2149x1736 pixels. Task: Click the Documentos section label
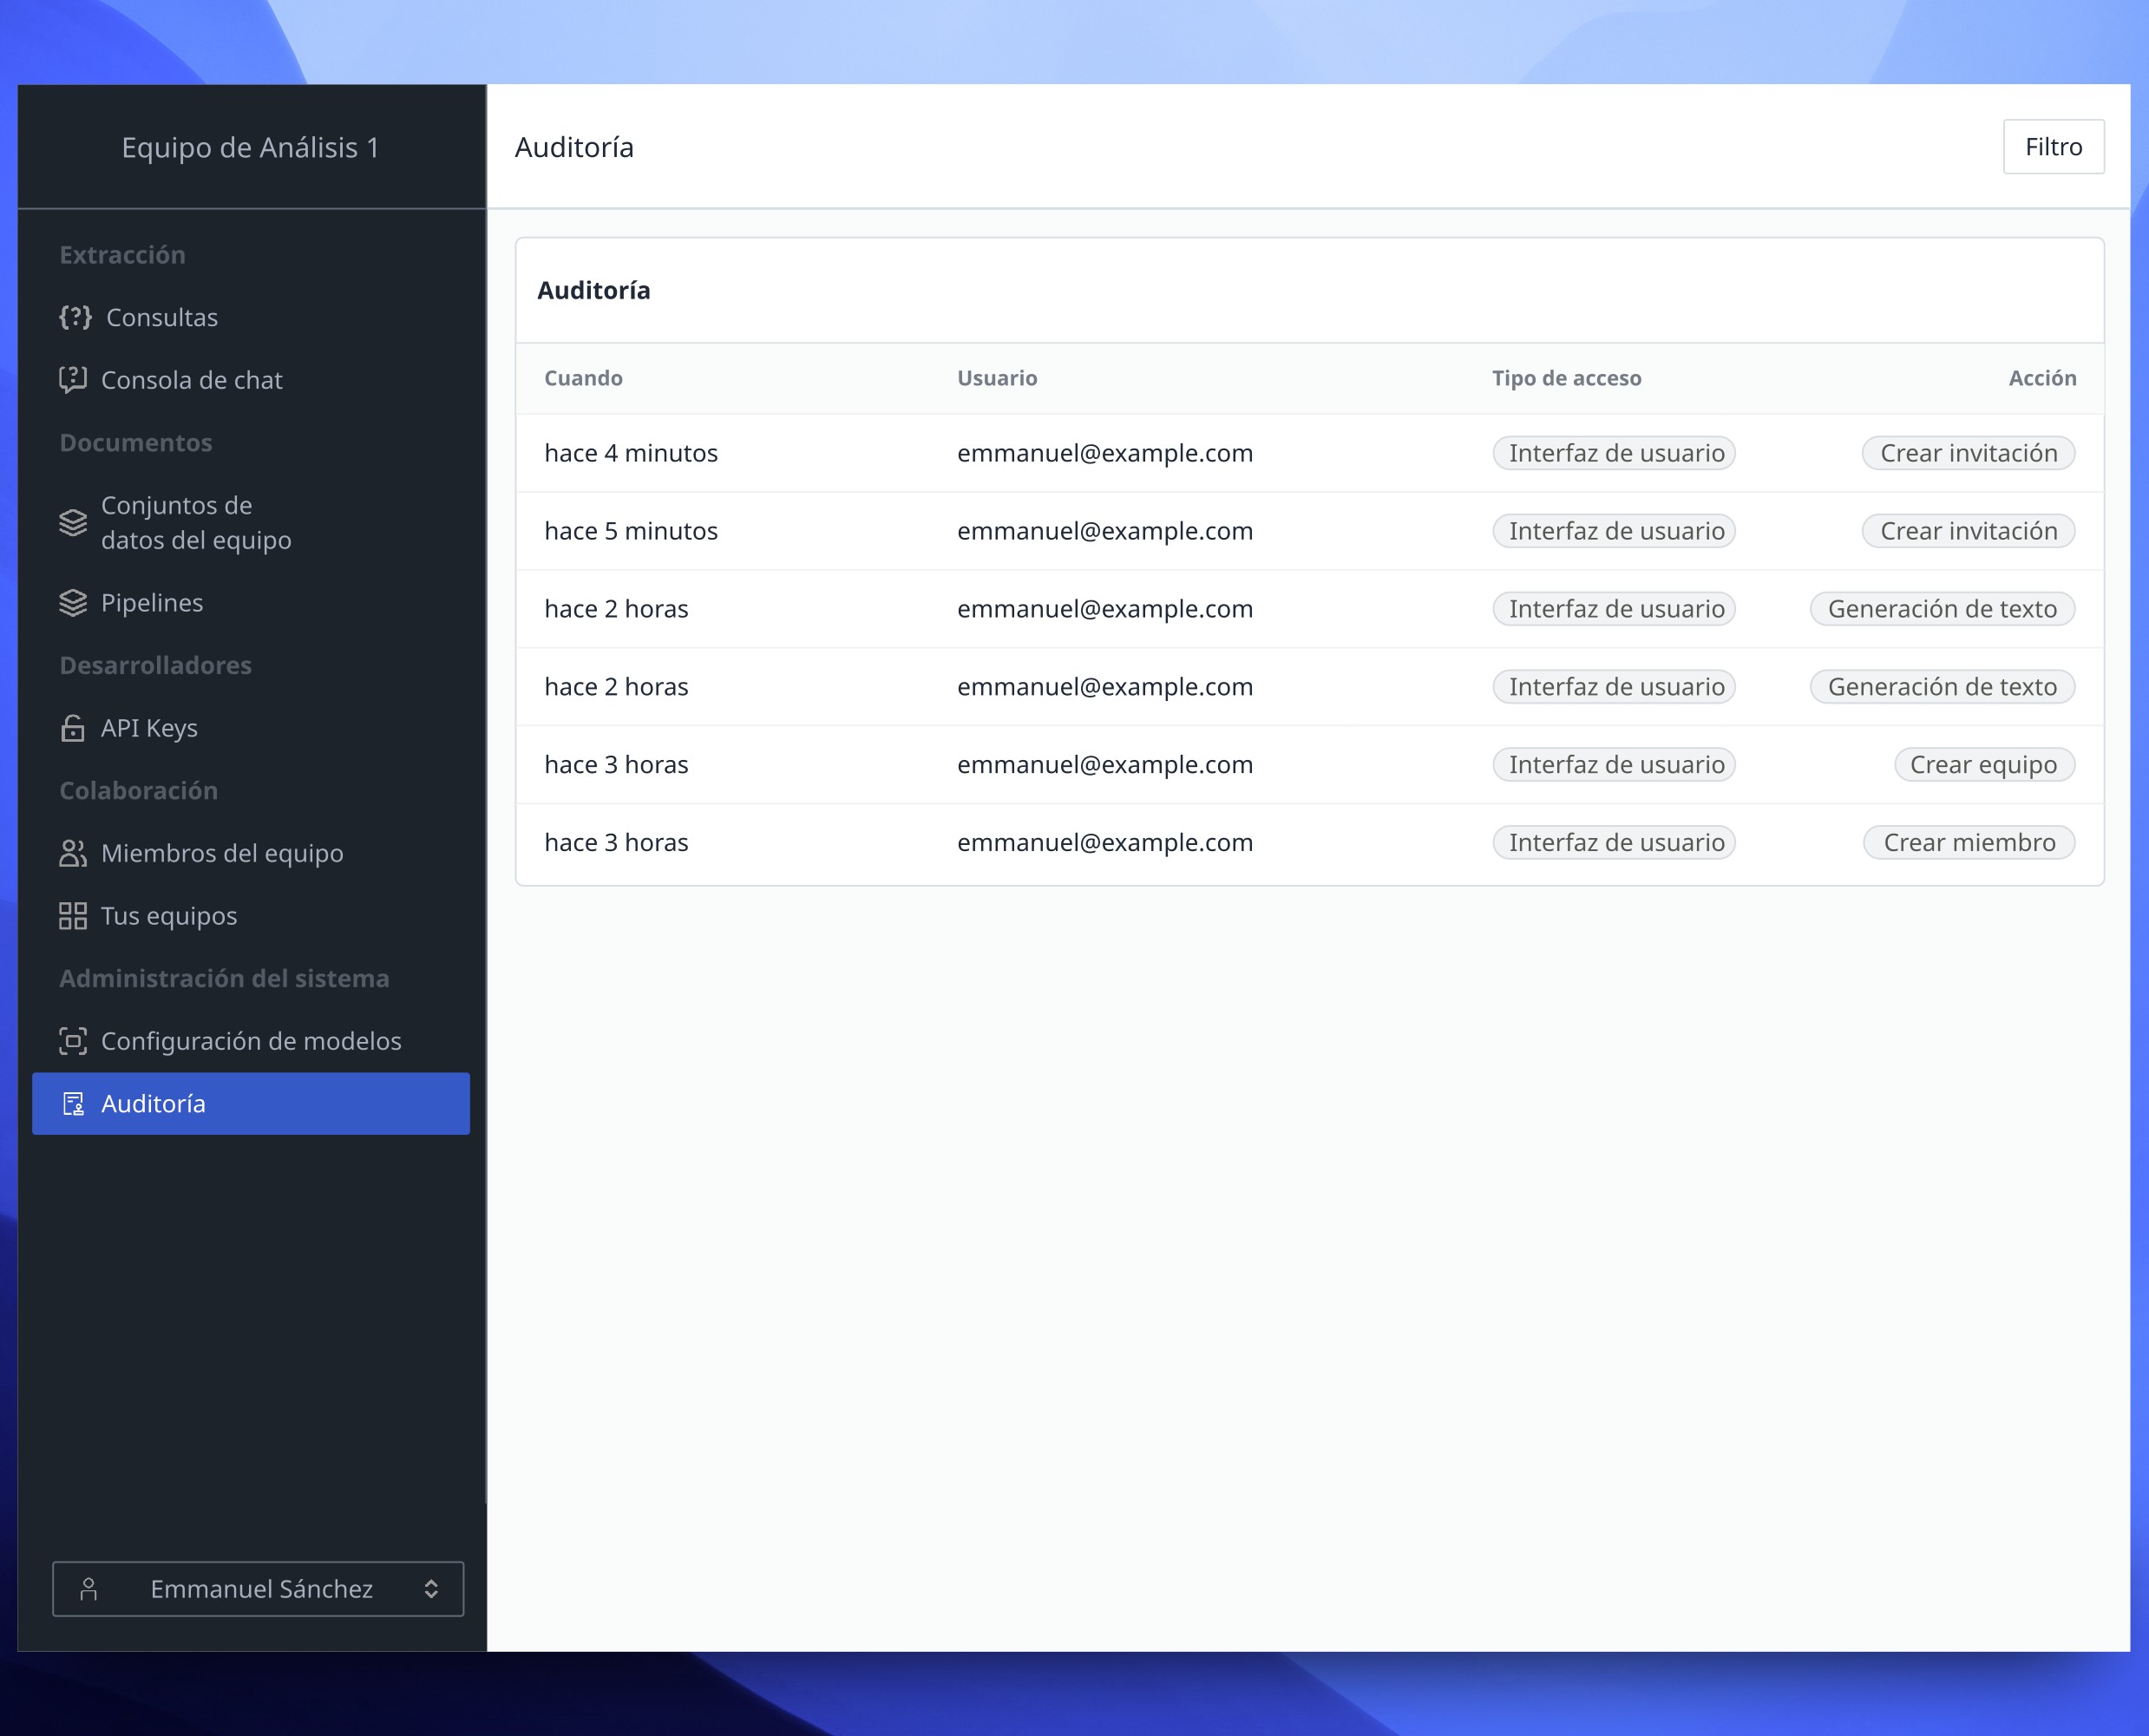pos(136,443)
